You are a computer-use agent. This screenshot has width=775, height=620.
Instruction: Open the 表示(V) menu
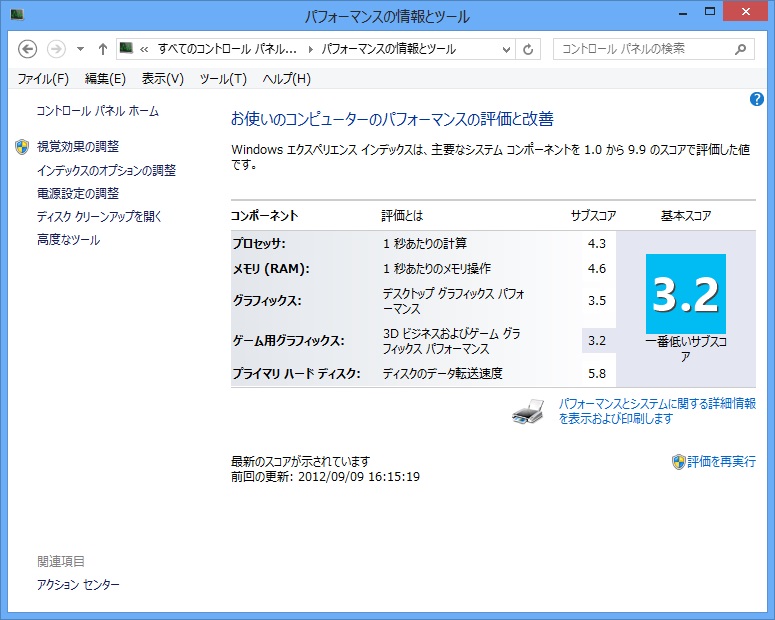click(x=162, y=79)
